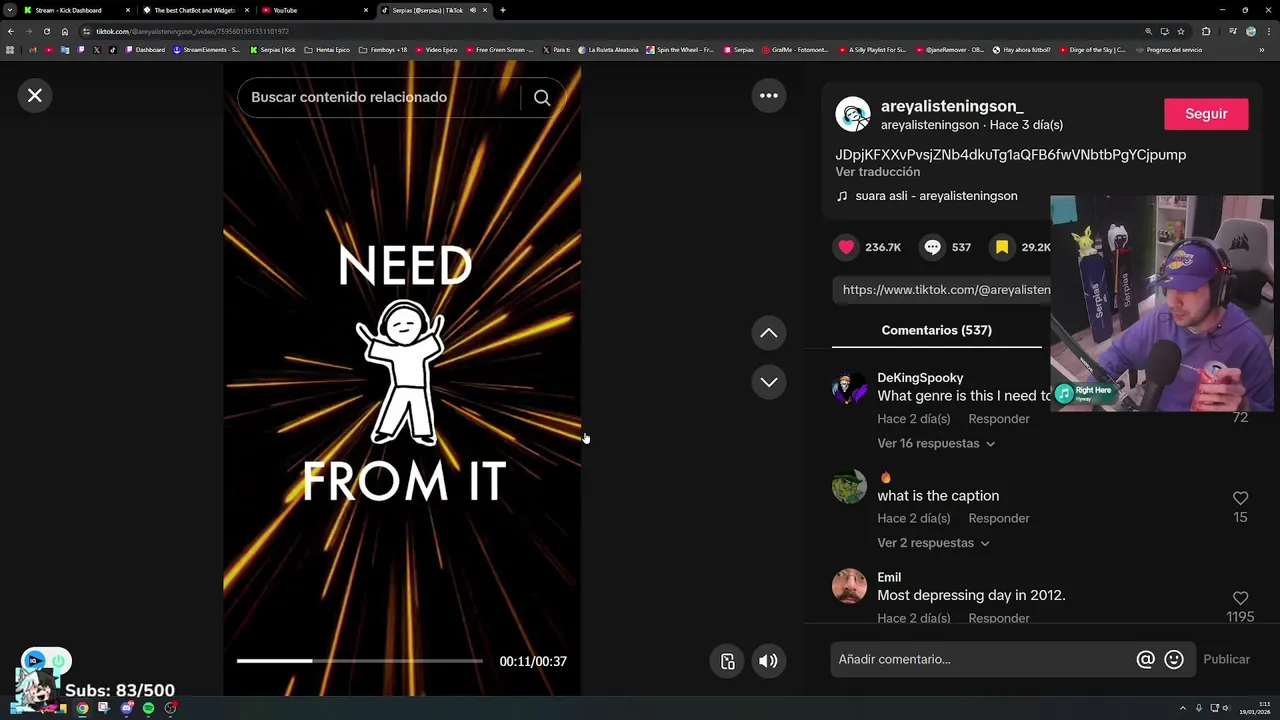This screenshot has width=1280, height=720.
Task: Open the emoji picker in comment box
Action: pyautogui.click(x=1174, y=659)
